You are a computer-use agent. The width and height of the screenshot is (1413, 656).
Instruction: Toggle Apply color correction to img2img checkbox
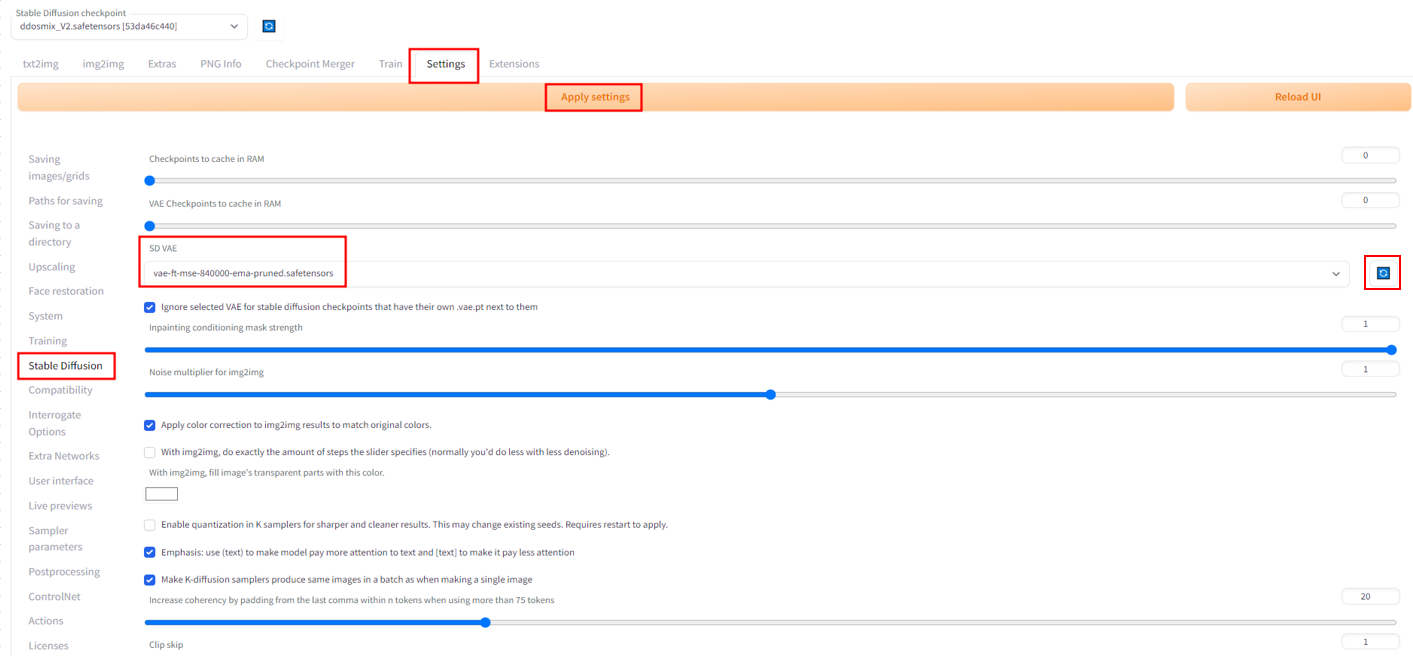point(150,425)
